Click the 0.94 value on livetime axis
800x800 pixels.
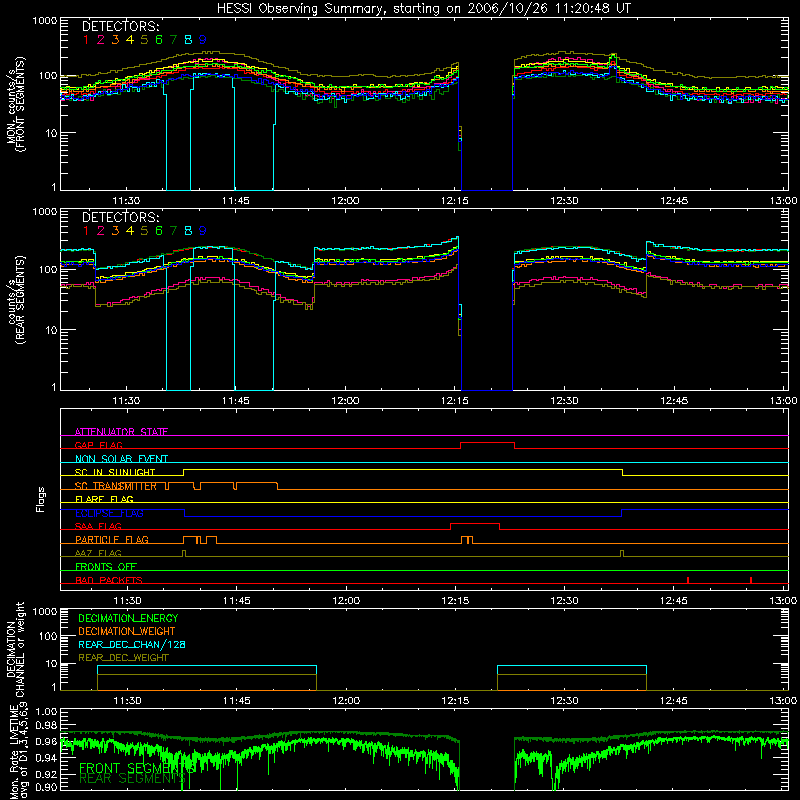click(47, 758)
